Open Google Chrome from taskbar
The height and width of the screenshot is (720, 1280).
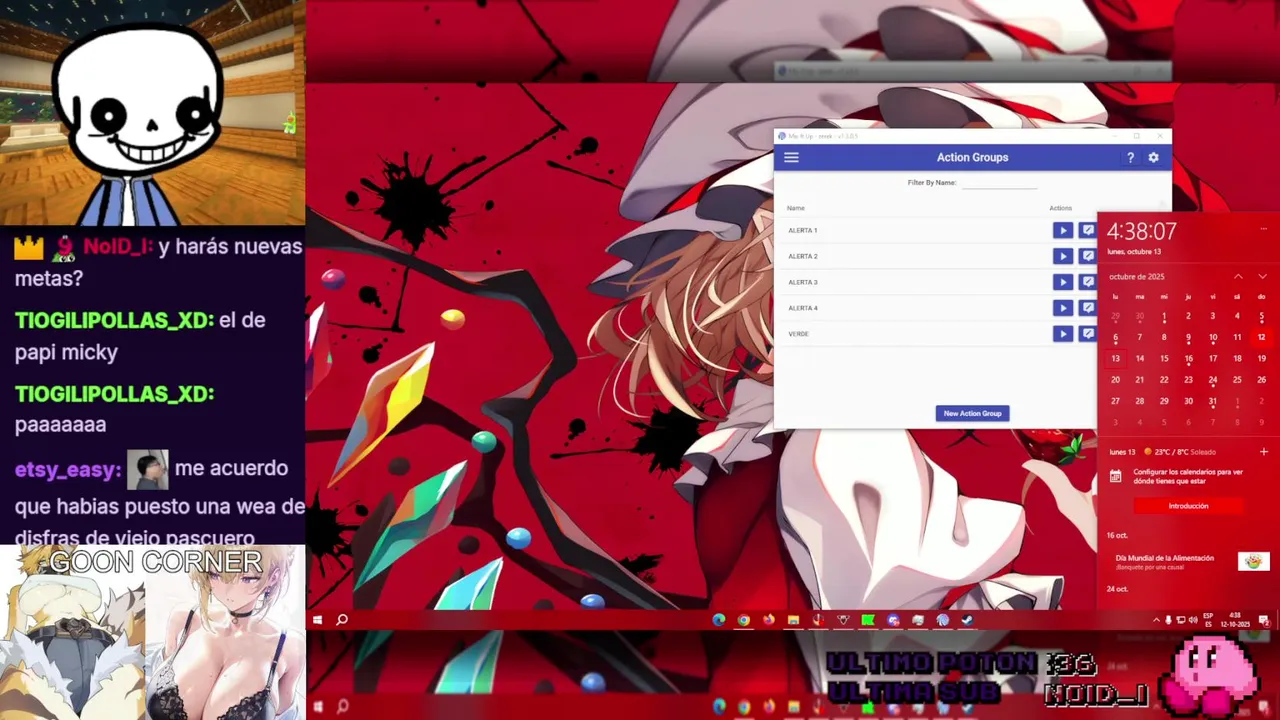point(744,620)
